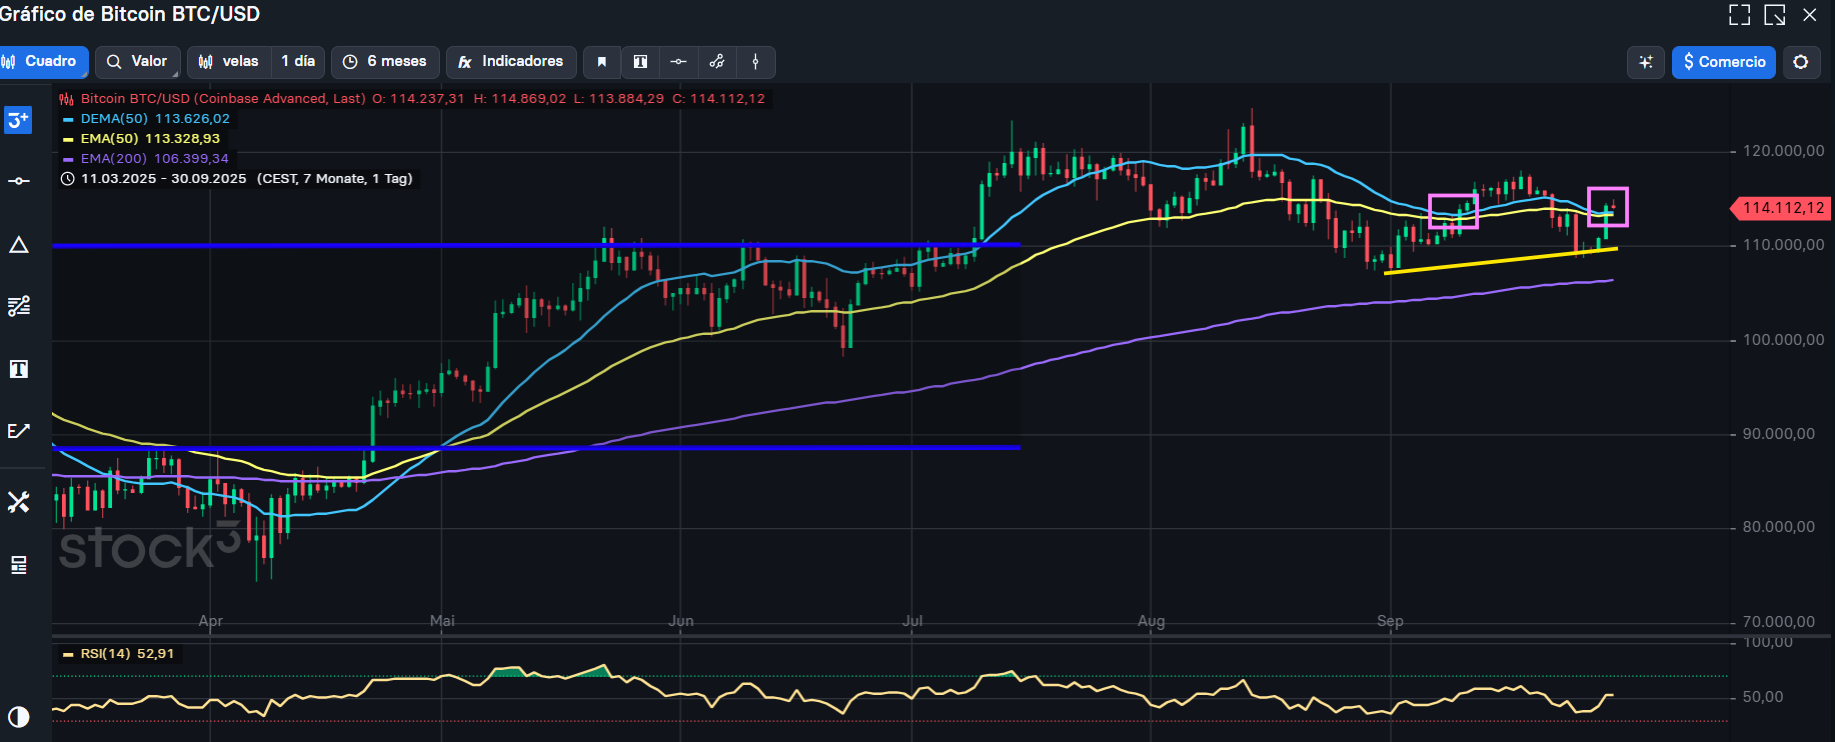This screenshot has width=1835, height=742.
Task: Click the wrench and screwdriver tools icon
Action: 19,502
